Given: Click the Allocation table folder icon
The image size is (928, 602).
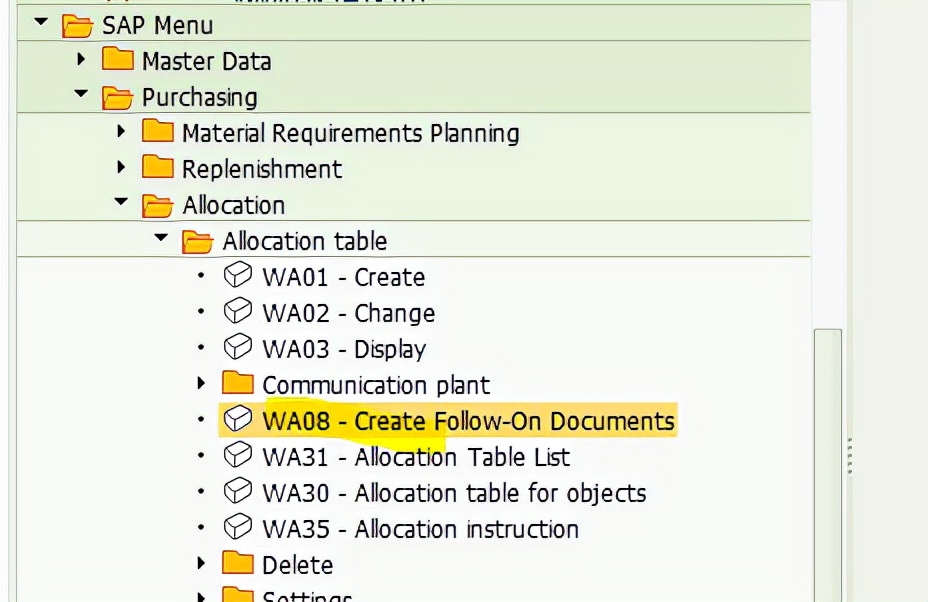Looking at the screenshot, I should (198, 240).
